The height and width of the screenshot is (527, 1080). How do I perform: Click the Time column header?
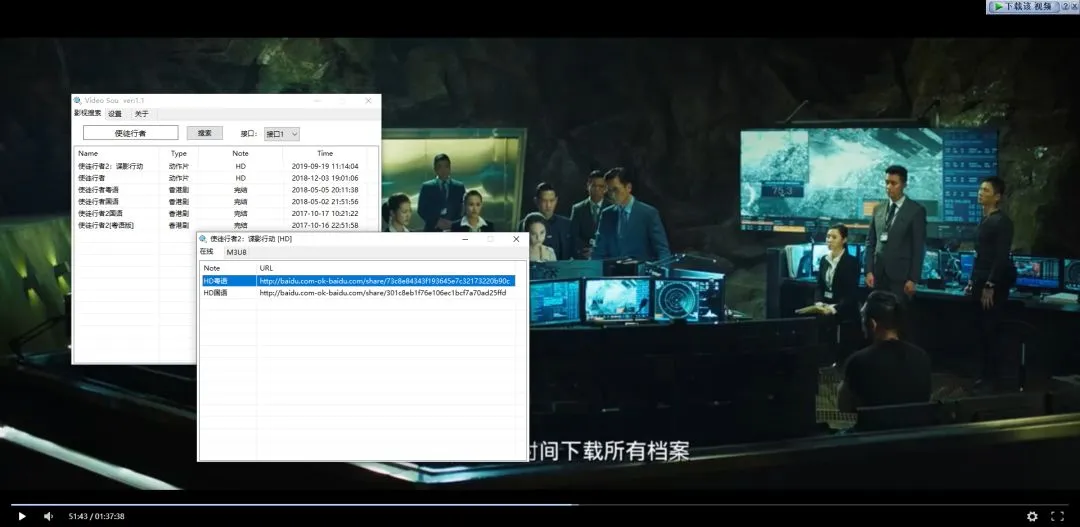coord(325,154)
